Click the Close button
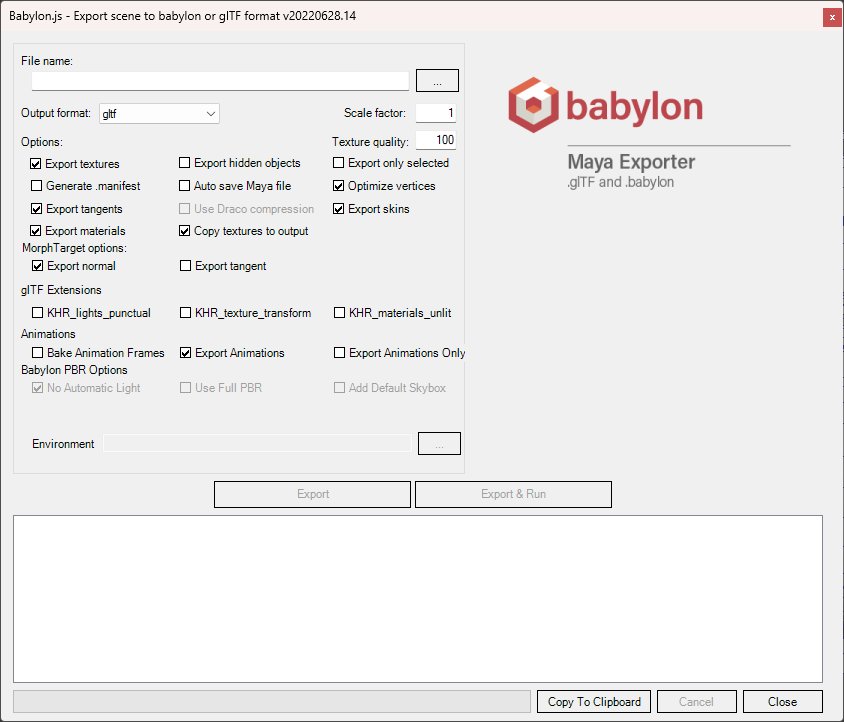Image resolution: width=844 pixels, height=722 pixels. point(783,702)
